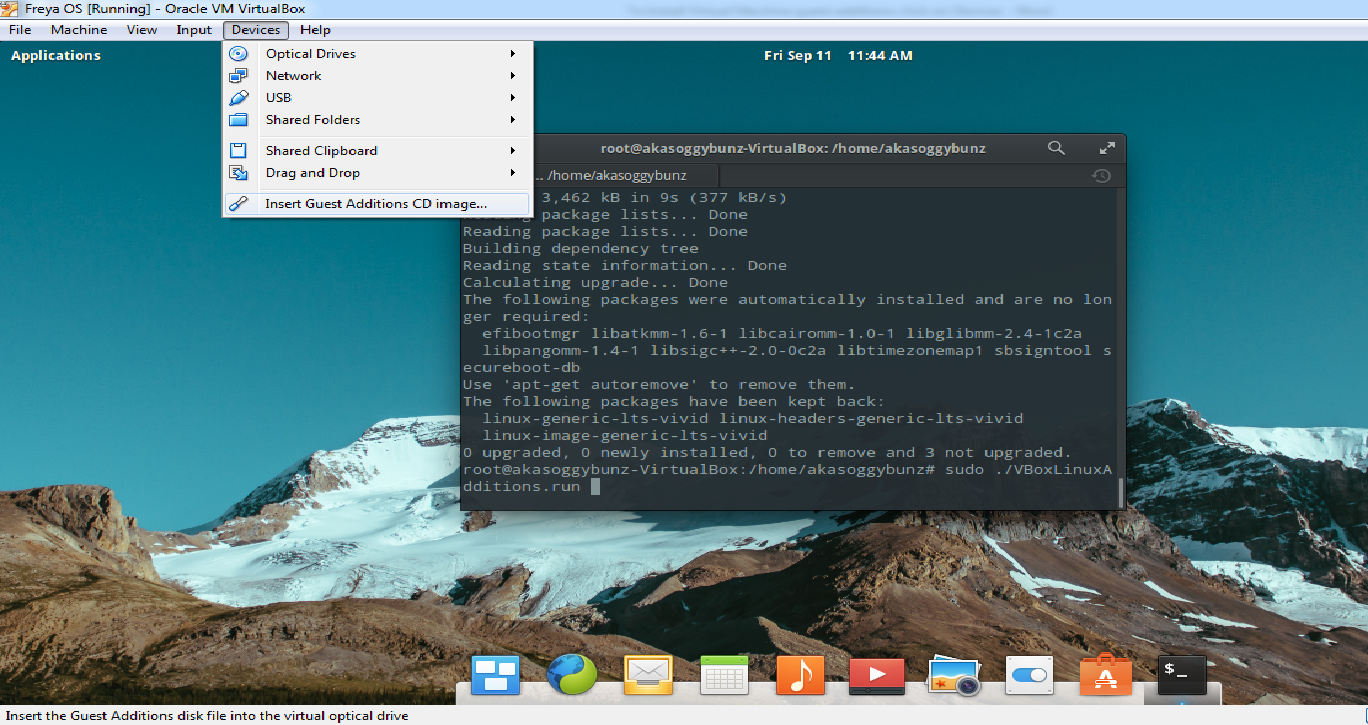The width and height of the screenshot is (1368, 725).
Task: Open the Applications launcher
Action: (56, 56)
